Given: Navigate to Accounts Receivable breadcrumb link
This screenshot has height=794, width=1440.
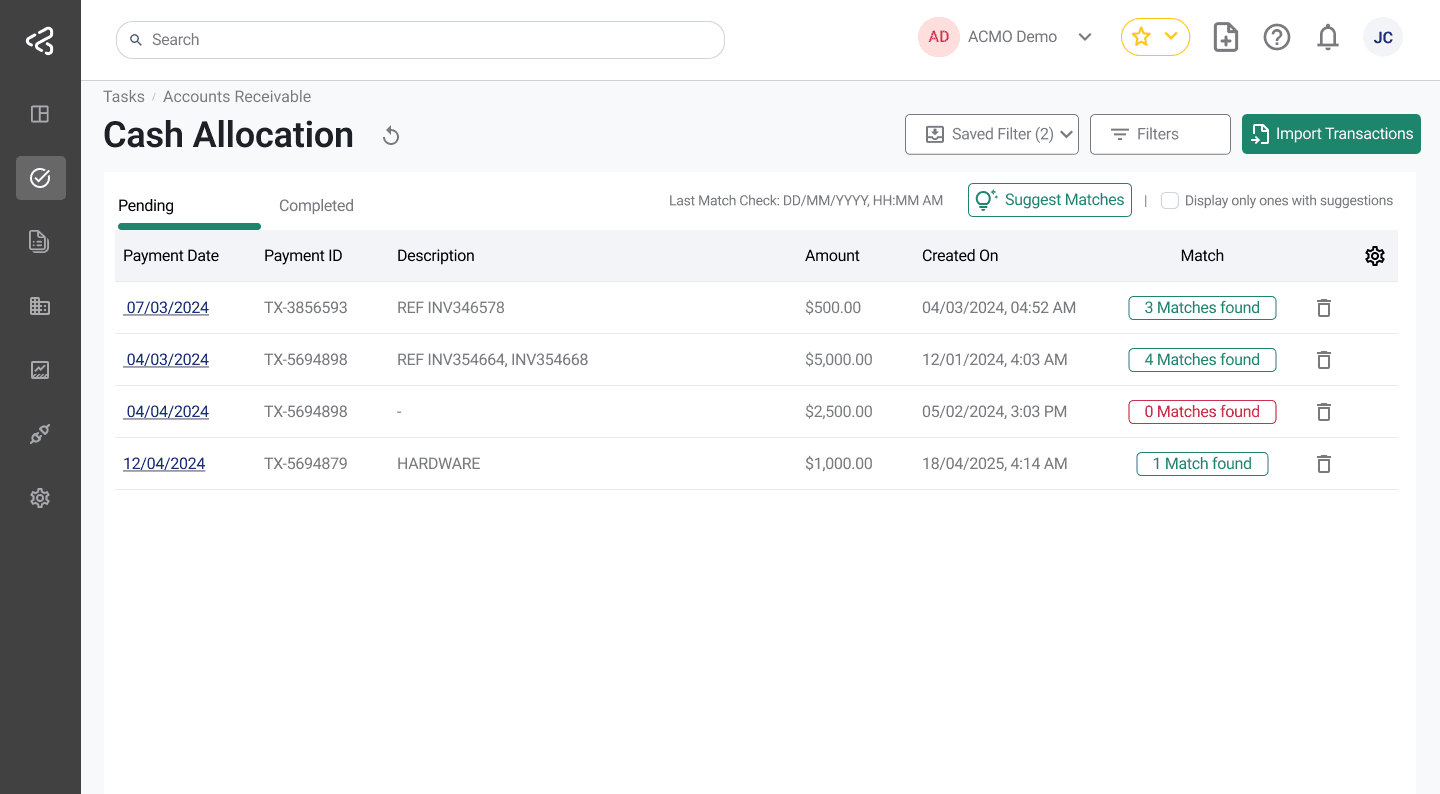Looking at the screenshot, I should click(237, 96).
